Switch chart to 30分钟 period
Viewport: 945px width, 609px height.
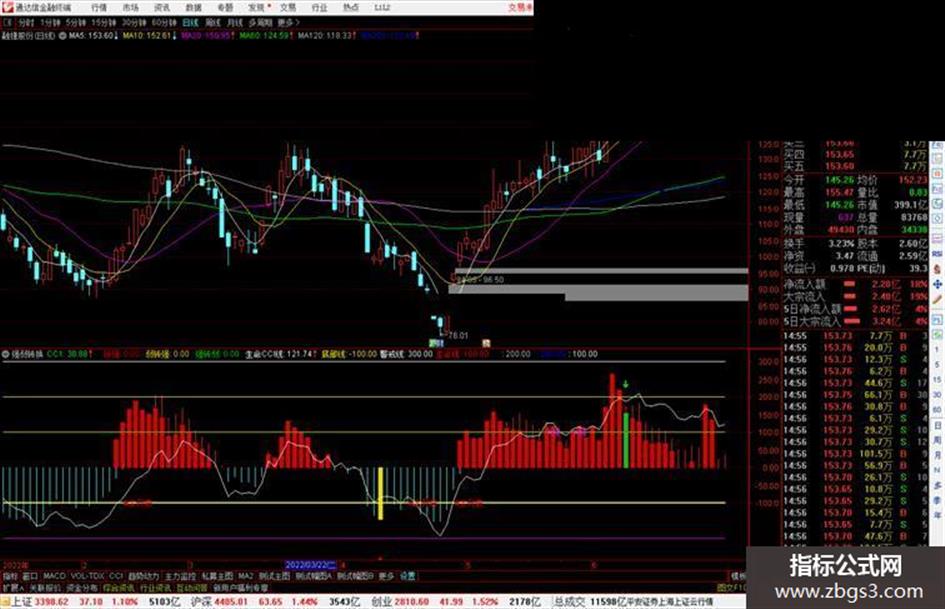[x=134, y=22]
